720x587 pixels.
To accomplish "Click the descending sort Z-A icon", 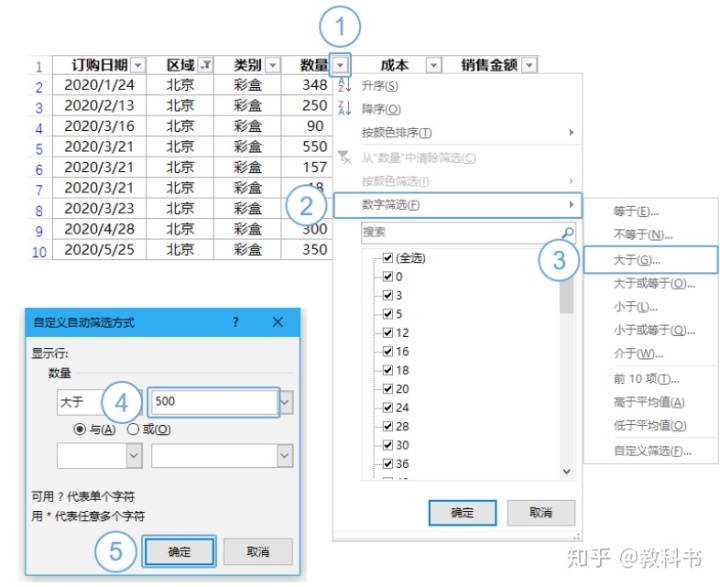I will pos(345,108).
